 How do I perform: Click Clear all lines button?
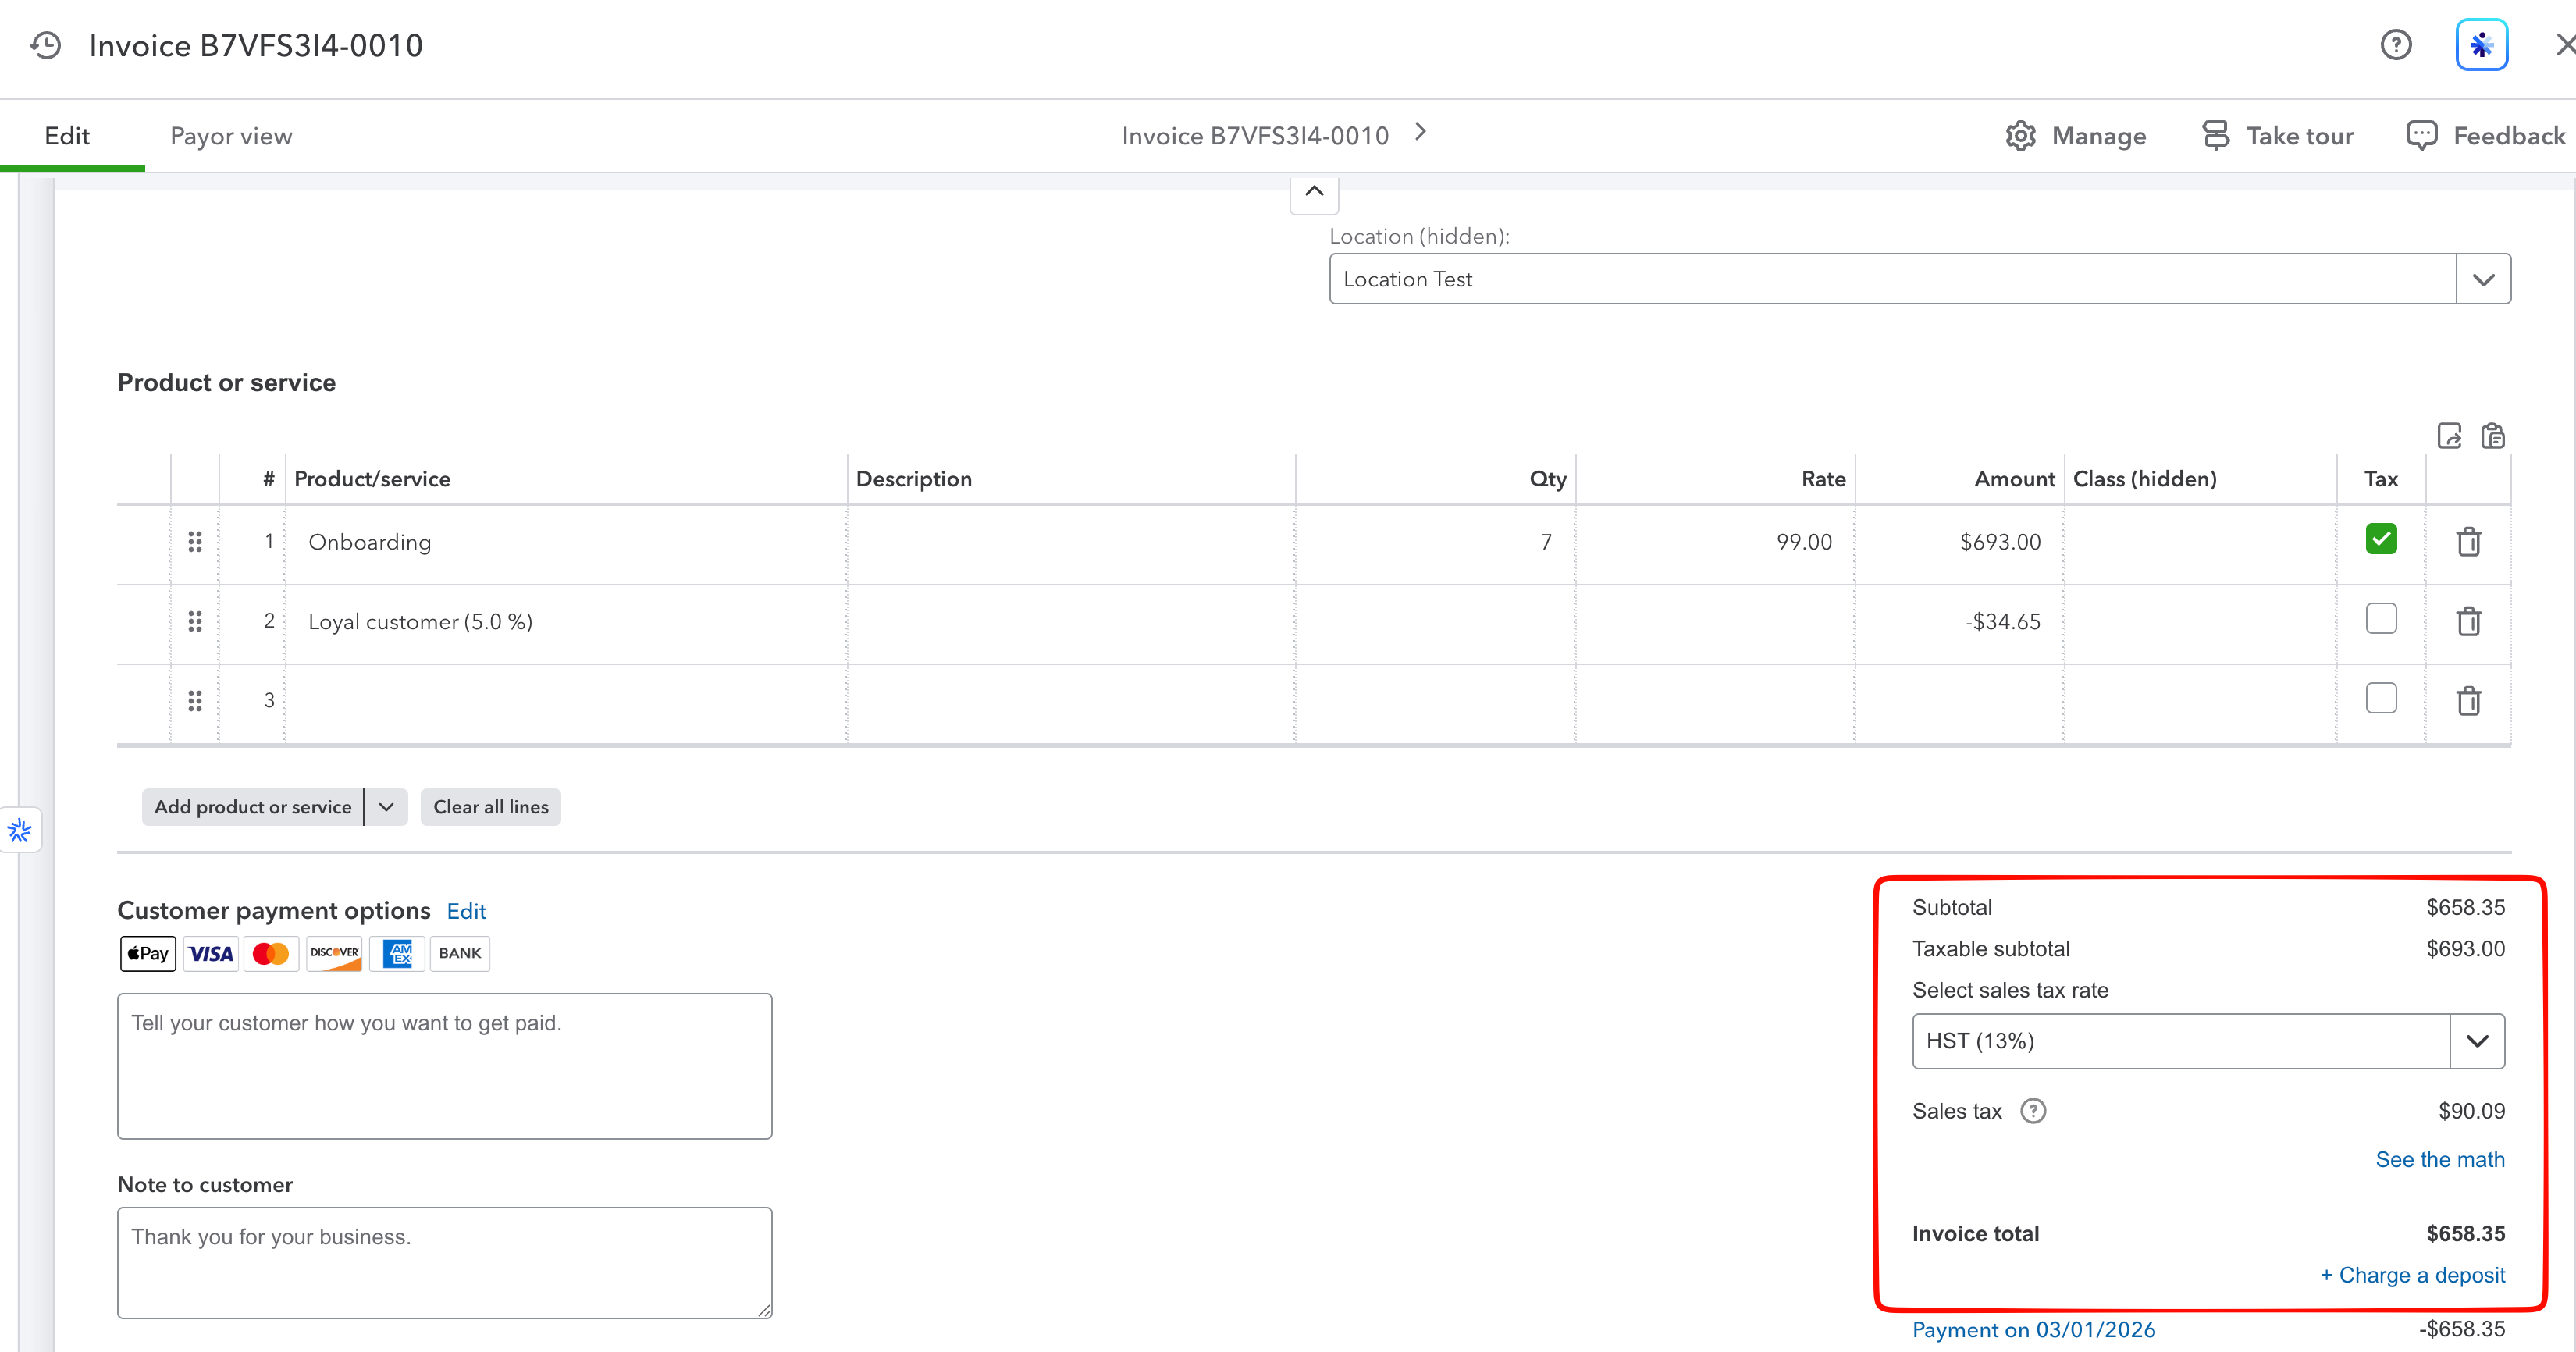(491, 807)
